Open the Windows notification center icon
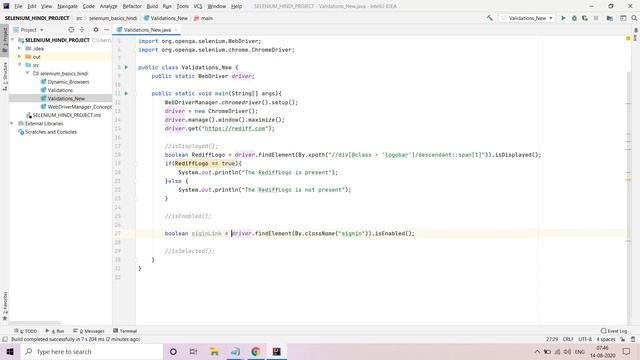Image resolution: width=640 pixels, height=360 pixels. pos(627,351)
